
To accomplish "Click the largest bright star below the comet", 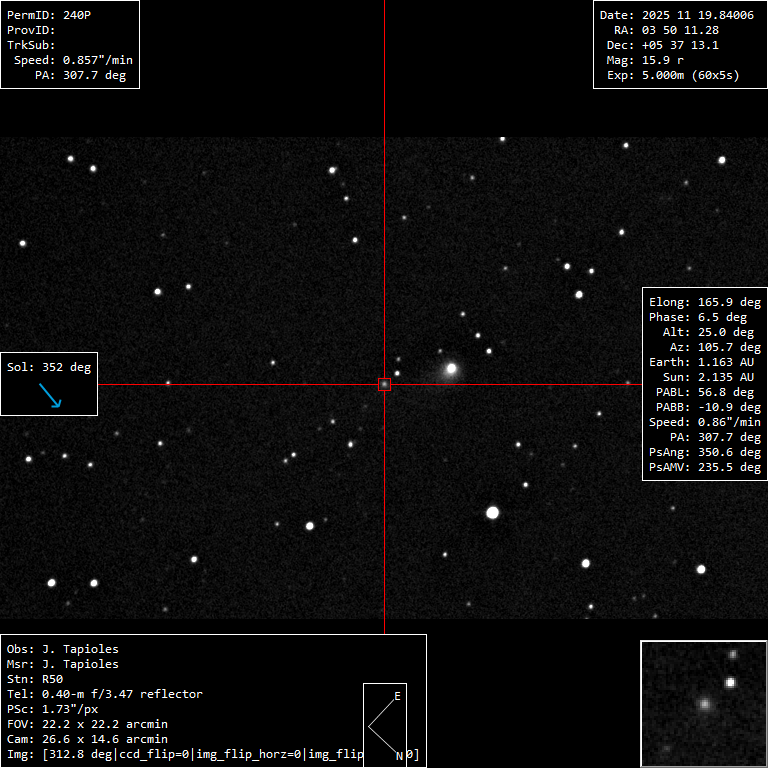I will pyautogui.click(x=492, y=512).
